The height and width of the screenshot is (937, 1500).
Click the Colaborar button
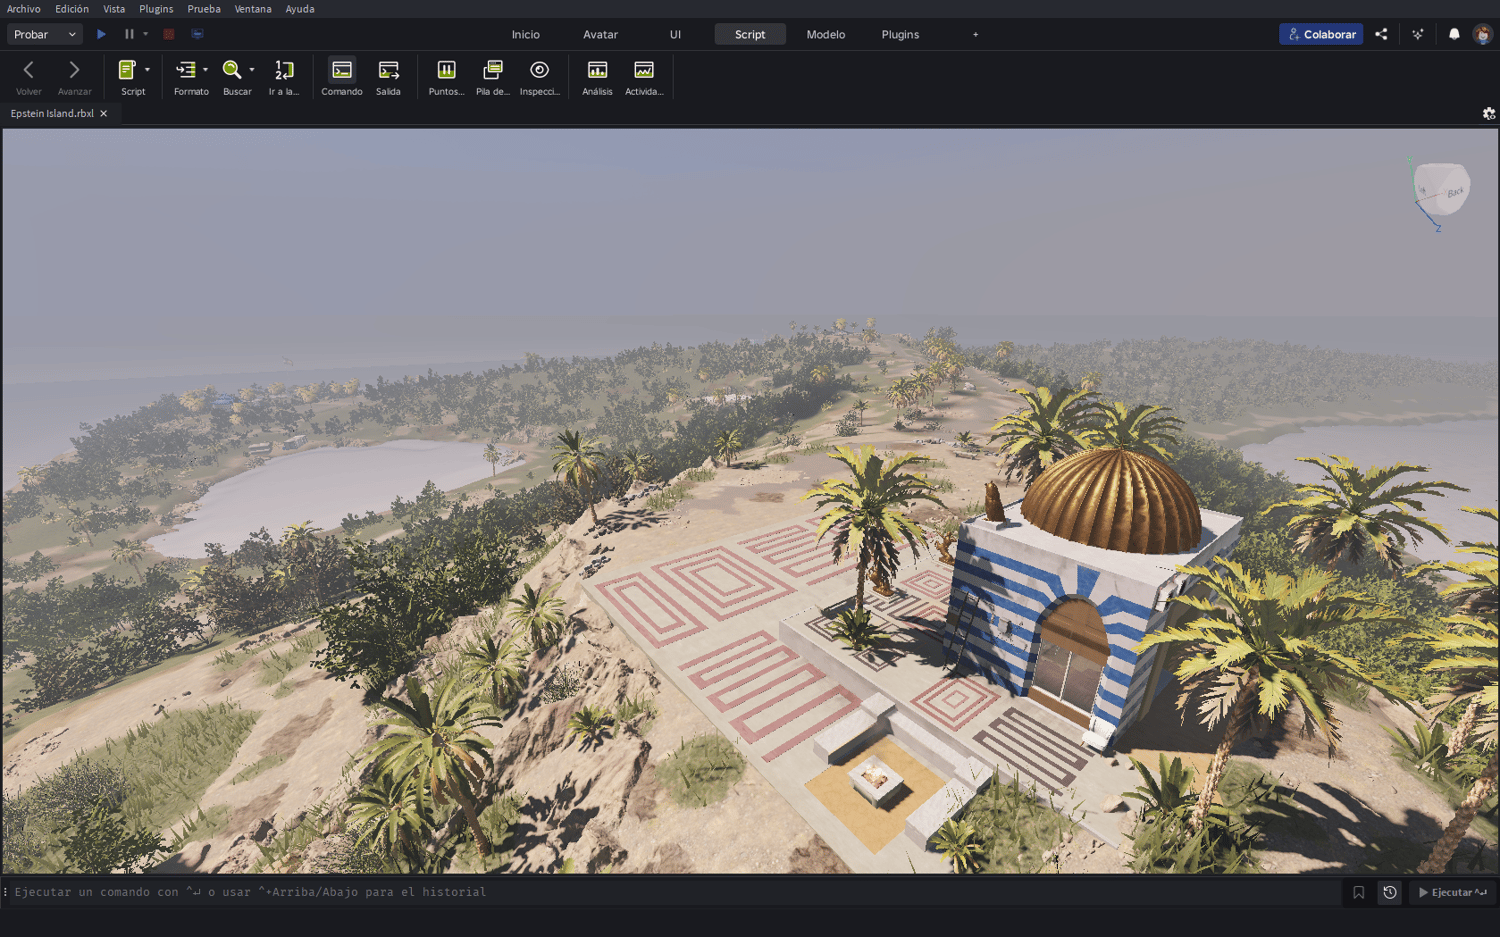[x=1321, y=34]
